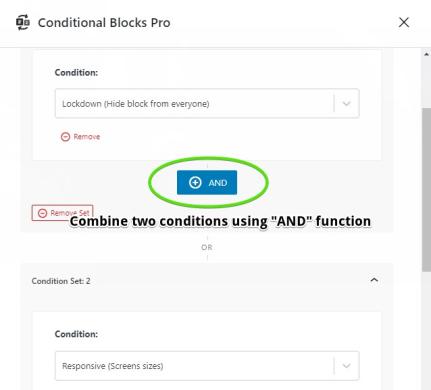Click the OR separator label between sets
This screenshot has width=431, height=390.
pos(207,247)
